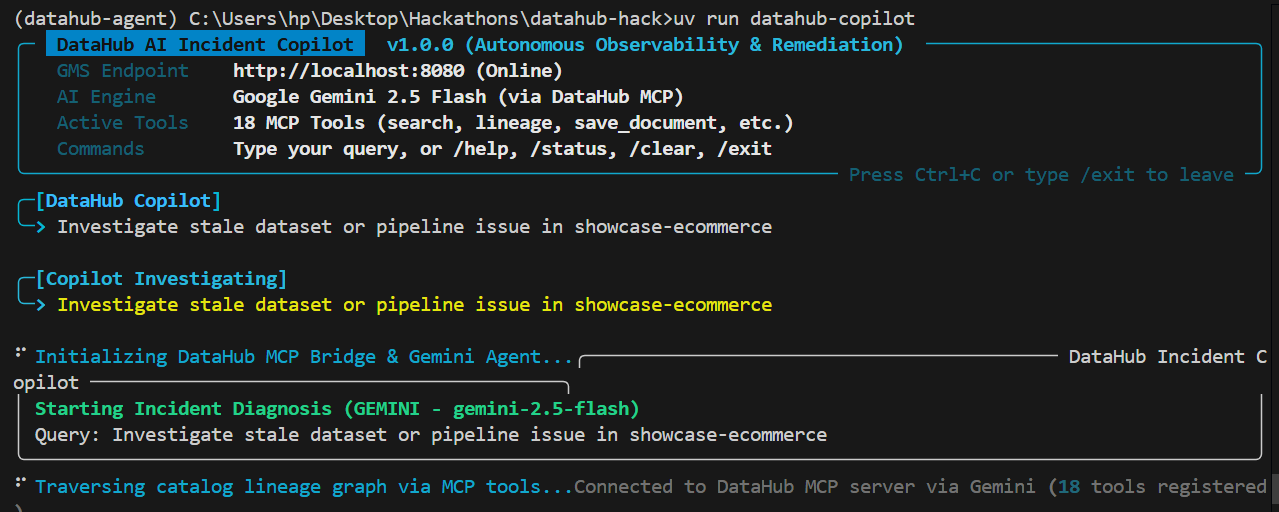This screenshot has width=1279, height=512.
Task: Select the 'DataHub AI Incident Copilot' title badge
Action: point(205,45)
